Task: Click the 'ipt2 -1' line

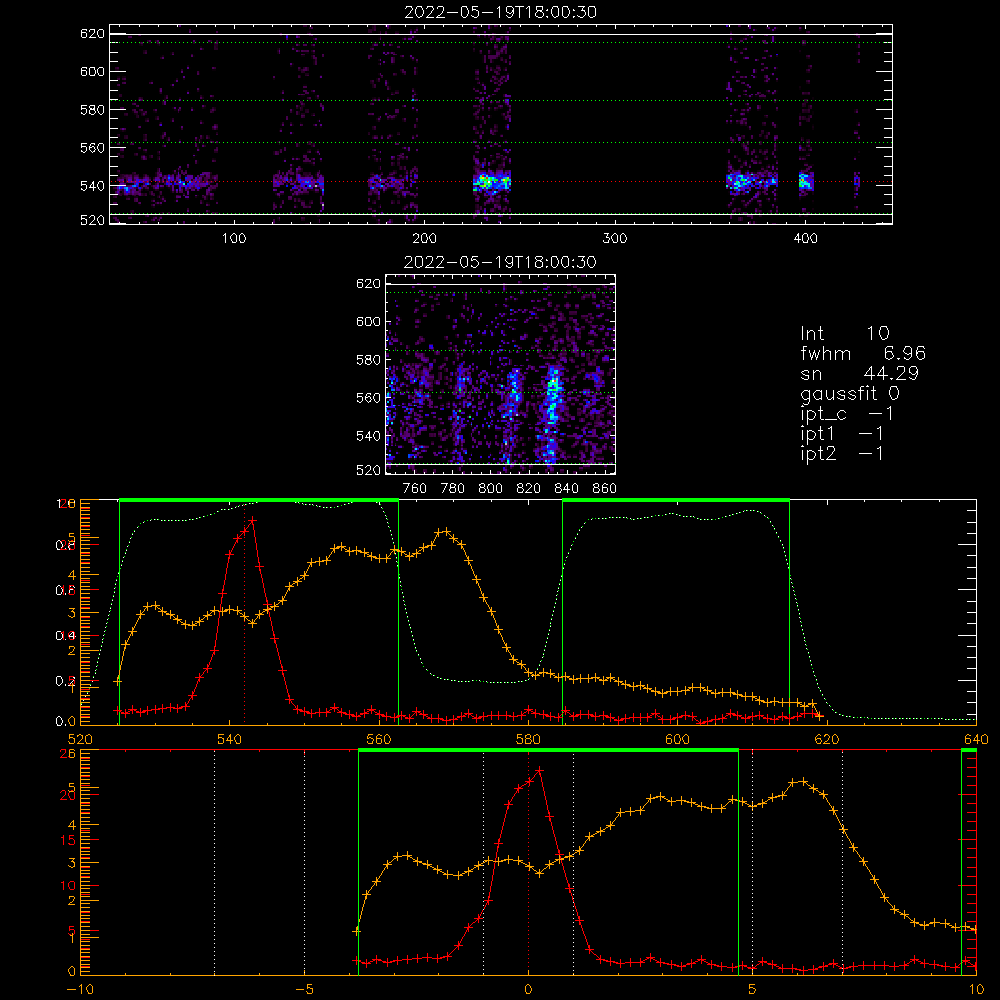Action: [x=842, y=453]
